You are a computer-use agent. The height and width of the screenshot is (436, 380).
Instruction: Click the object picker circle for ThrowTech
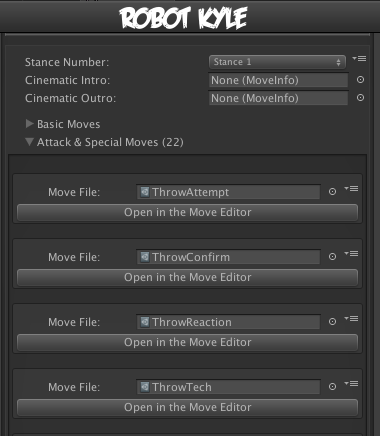332,387
